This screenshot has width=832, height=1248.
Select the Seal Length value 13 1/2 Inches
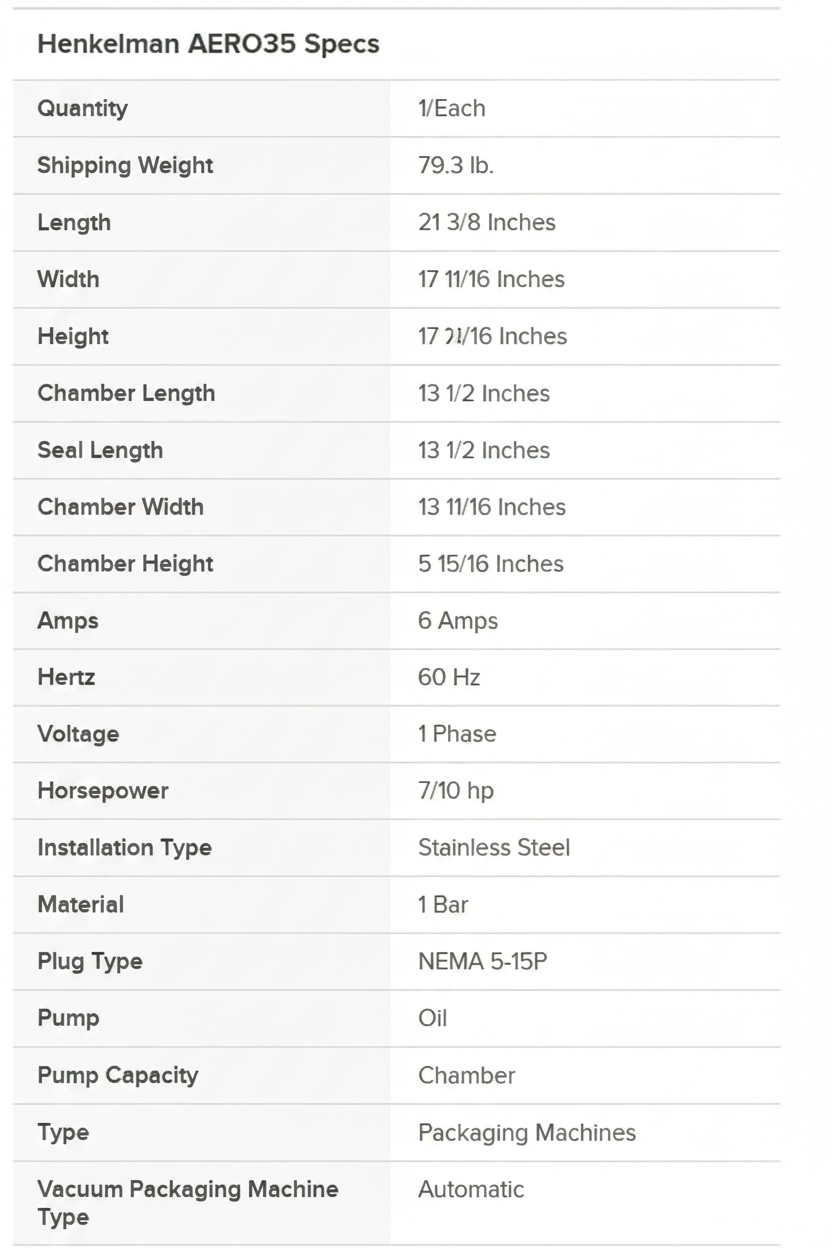point(484,450)
